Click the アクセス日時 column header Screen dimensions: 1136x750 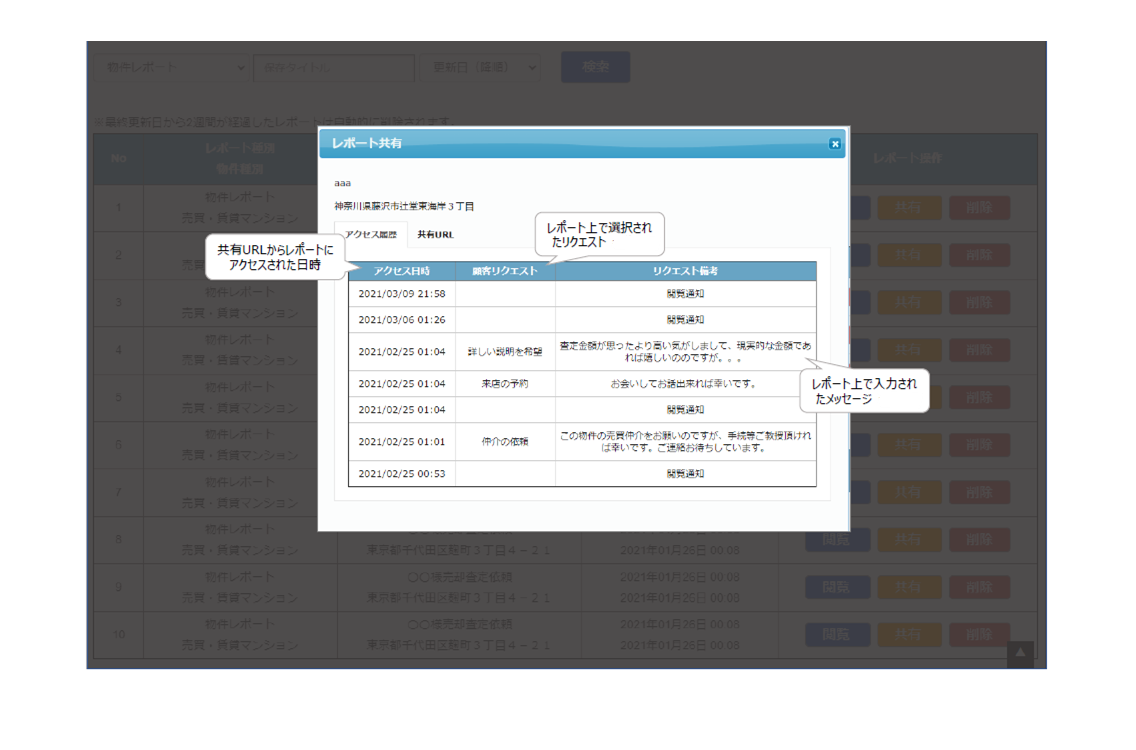[x=401, y=271]
